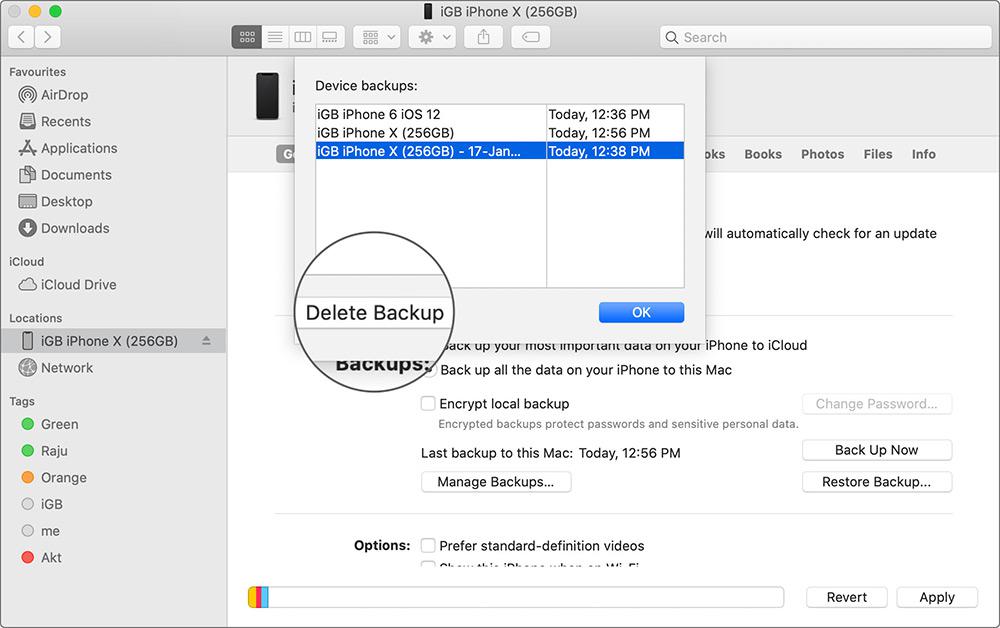
Task: Click the Revert button
Action: click(x=847, y=597)
